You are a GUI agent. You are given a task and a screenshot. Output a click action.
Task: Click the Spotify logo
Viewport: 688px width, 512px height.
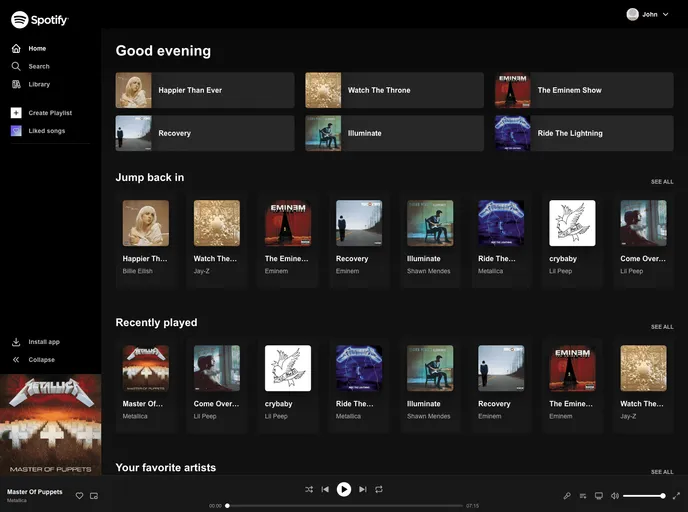point(39,20)
